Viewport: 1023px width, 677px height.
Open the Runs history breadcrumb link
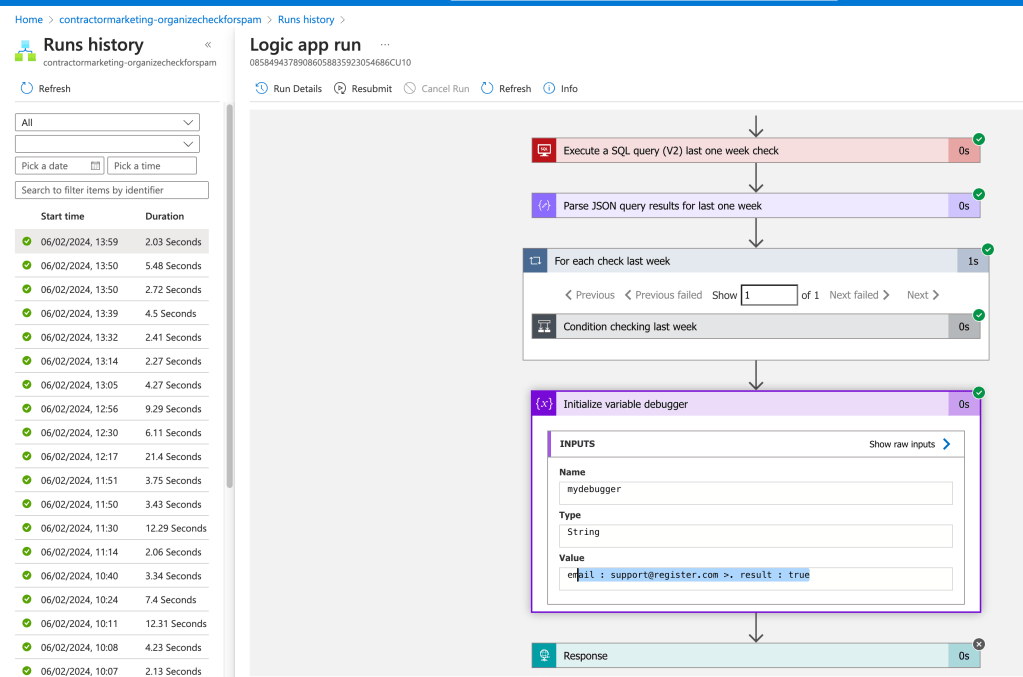click(306, 20)
